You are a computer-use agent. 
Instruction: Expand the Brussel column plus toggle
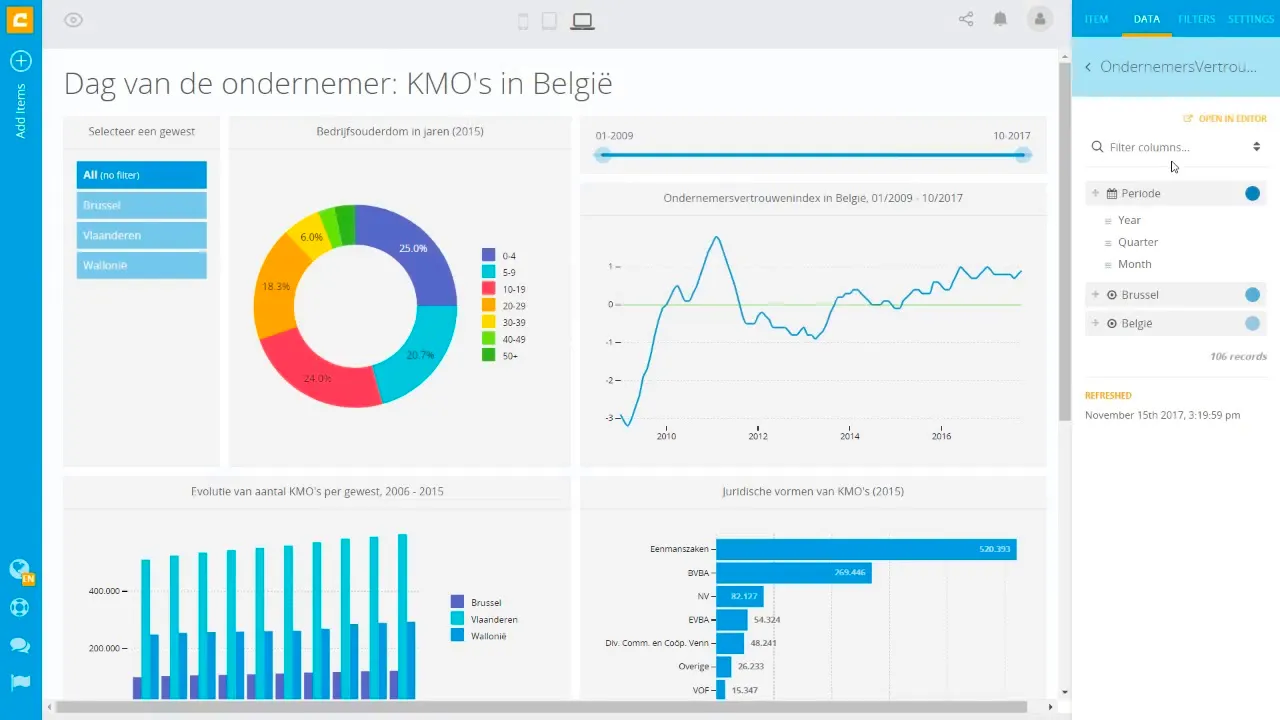(x=1096, y=295)
